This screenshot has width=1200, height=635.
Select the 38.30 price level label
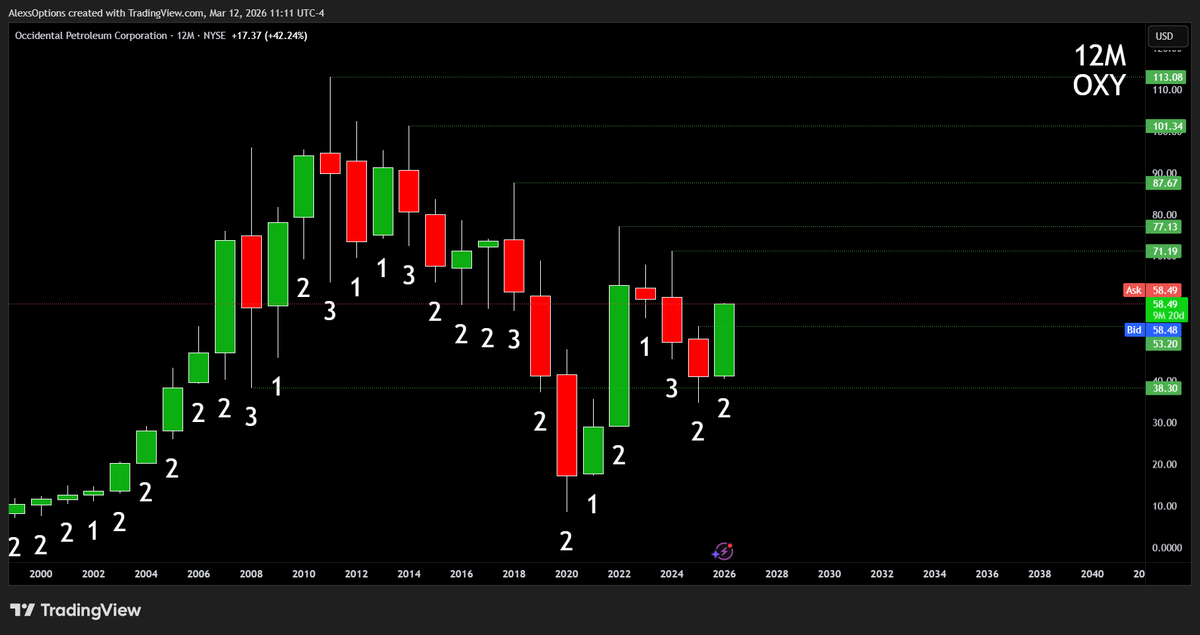[1165, 388]
